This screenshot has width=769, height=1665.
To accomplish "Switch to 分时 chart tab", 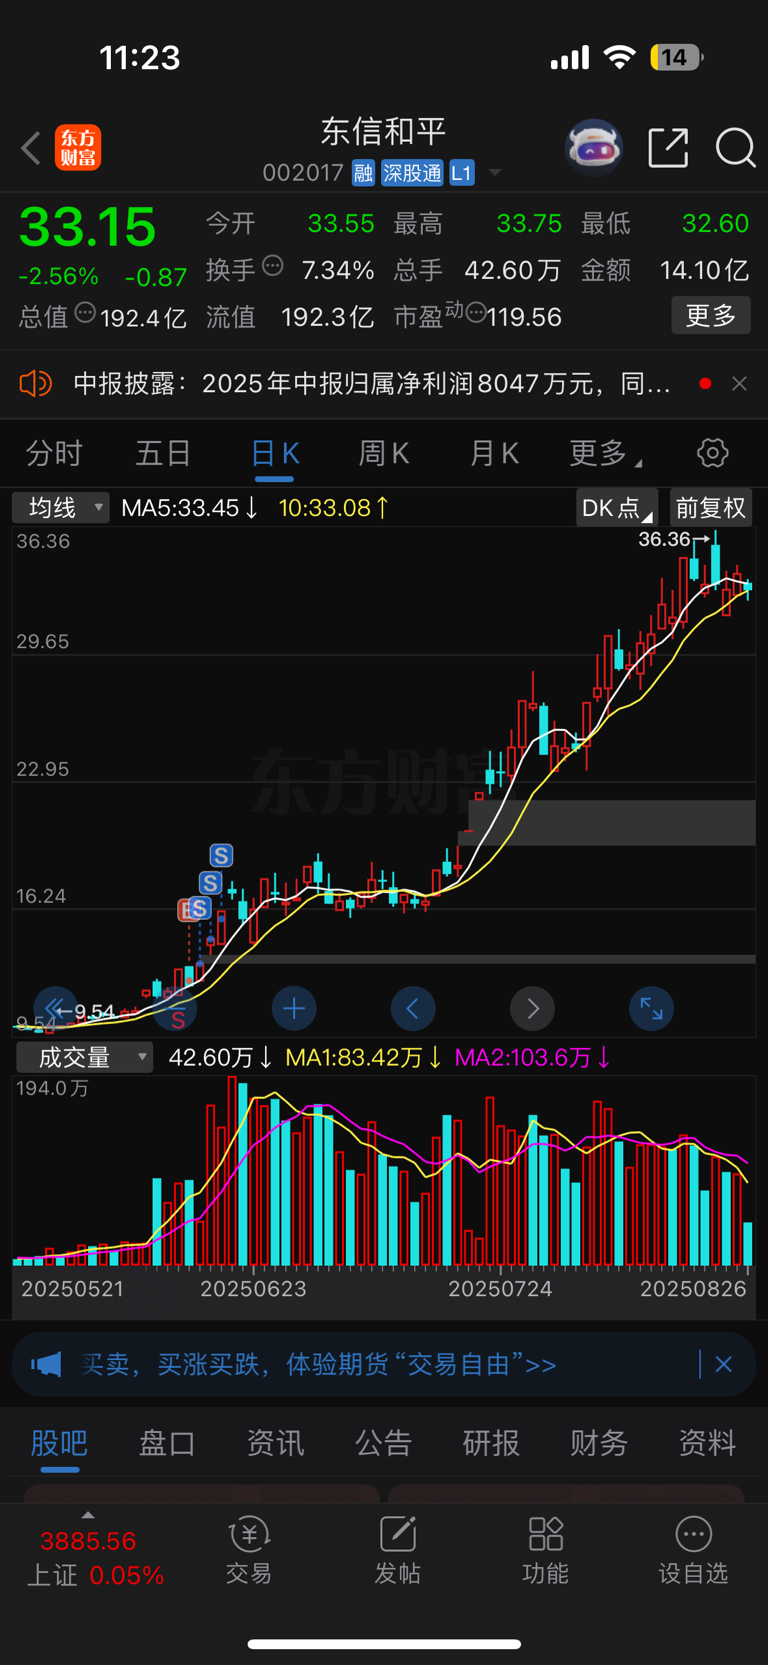I will tap(54, 453).
